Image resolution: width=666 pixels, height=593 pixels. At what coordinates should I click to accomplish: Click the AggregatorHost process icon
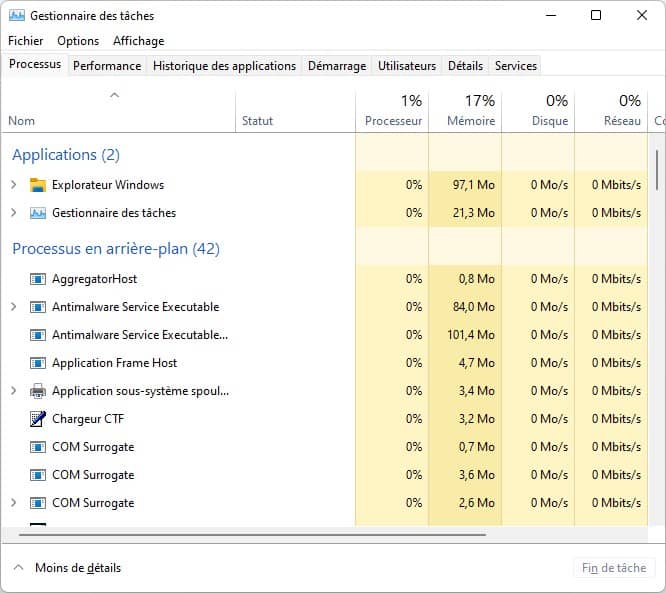tap(38, 279)
